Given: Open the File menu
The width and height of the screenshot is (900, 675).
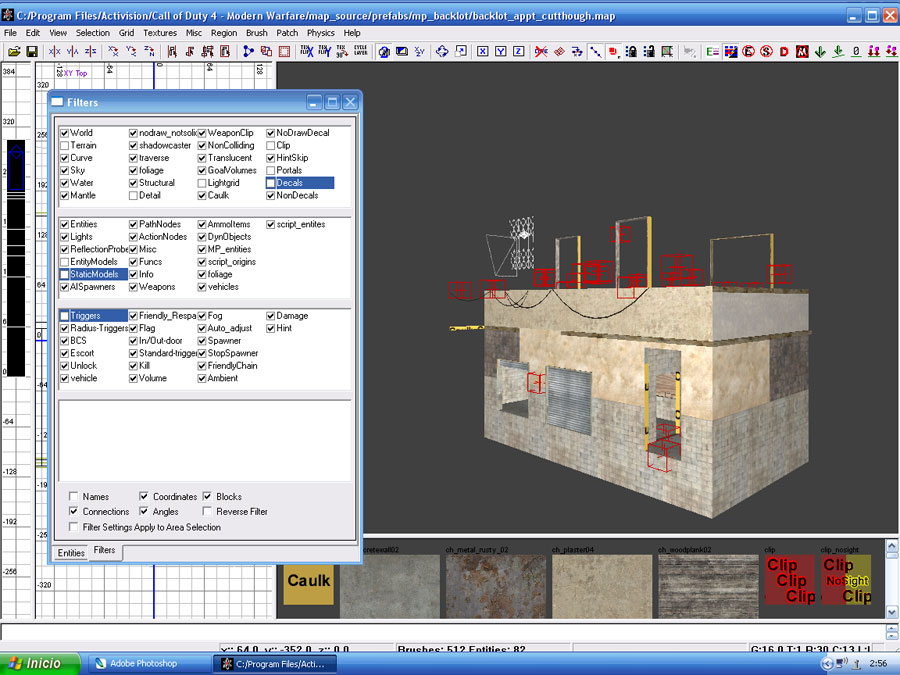Looking at the screenshot, I should point(10,33).
